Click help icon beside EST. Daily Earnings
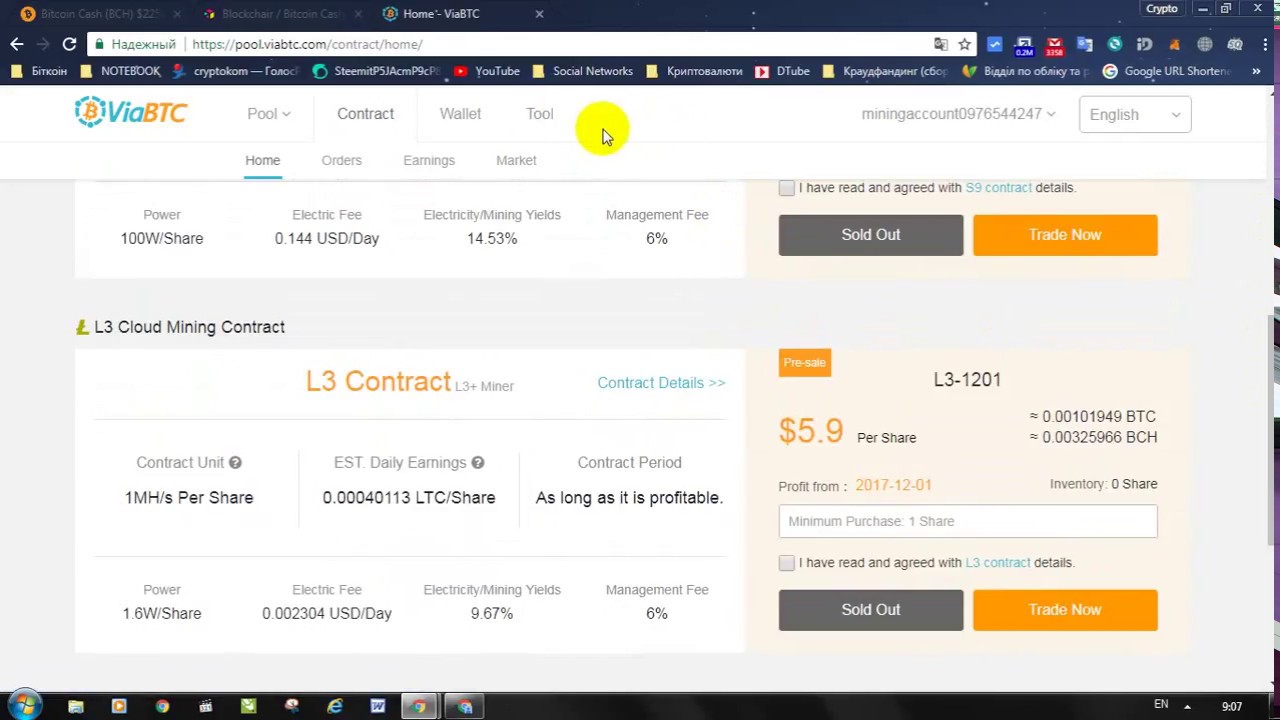This screenshot has width=1280, height=720. coord(478,462)
